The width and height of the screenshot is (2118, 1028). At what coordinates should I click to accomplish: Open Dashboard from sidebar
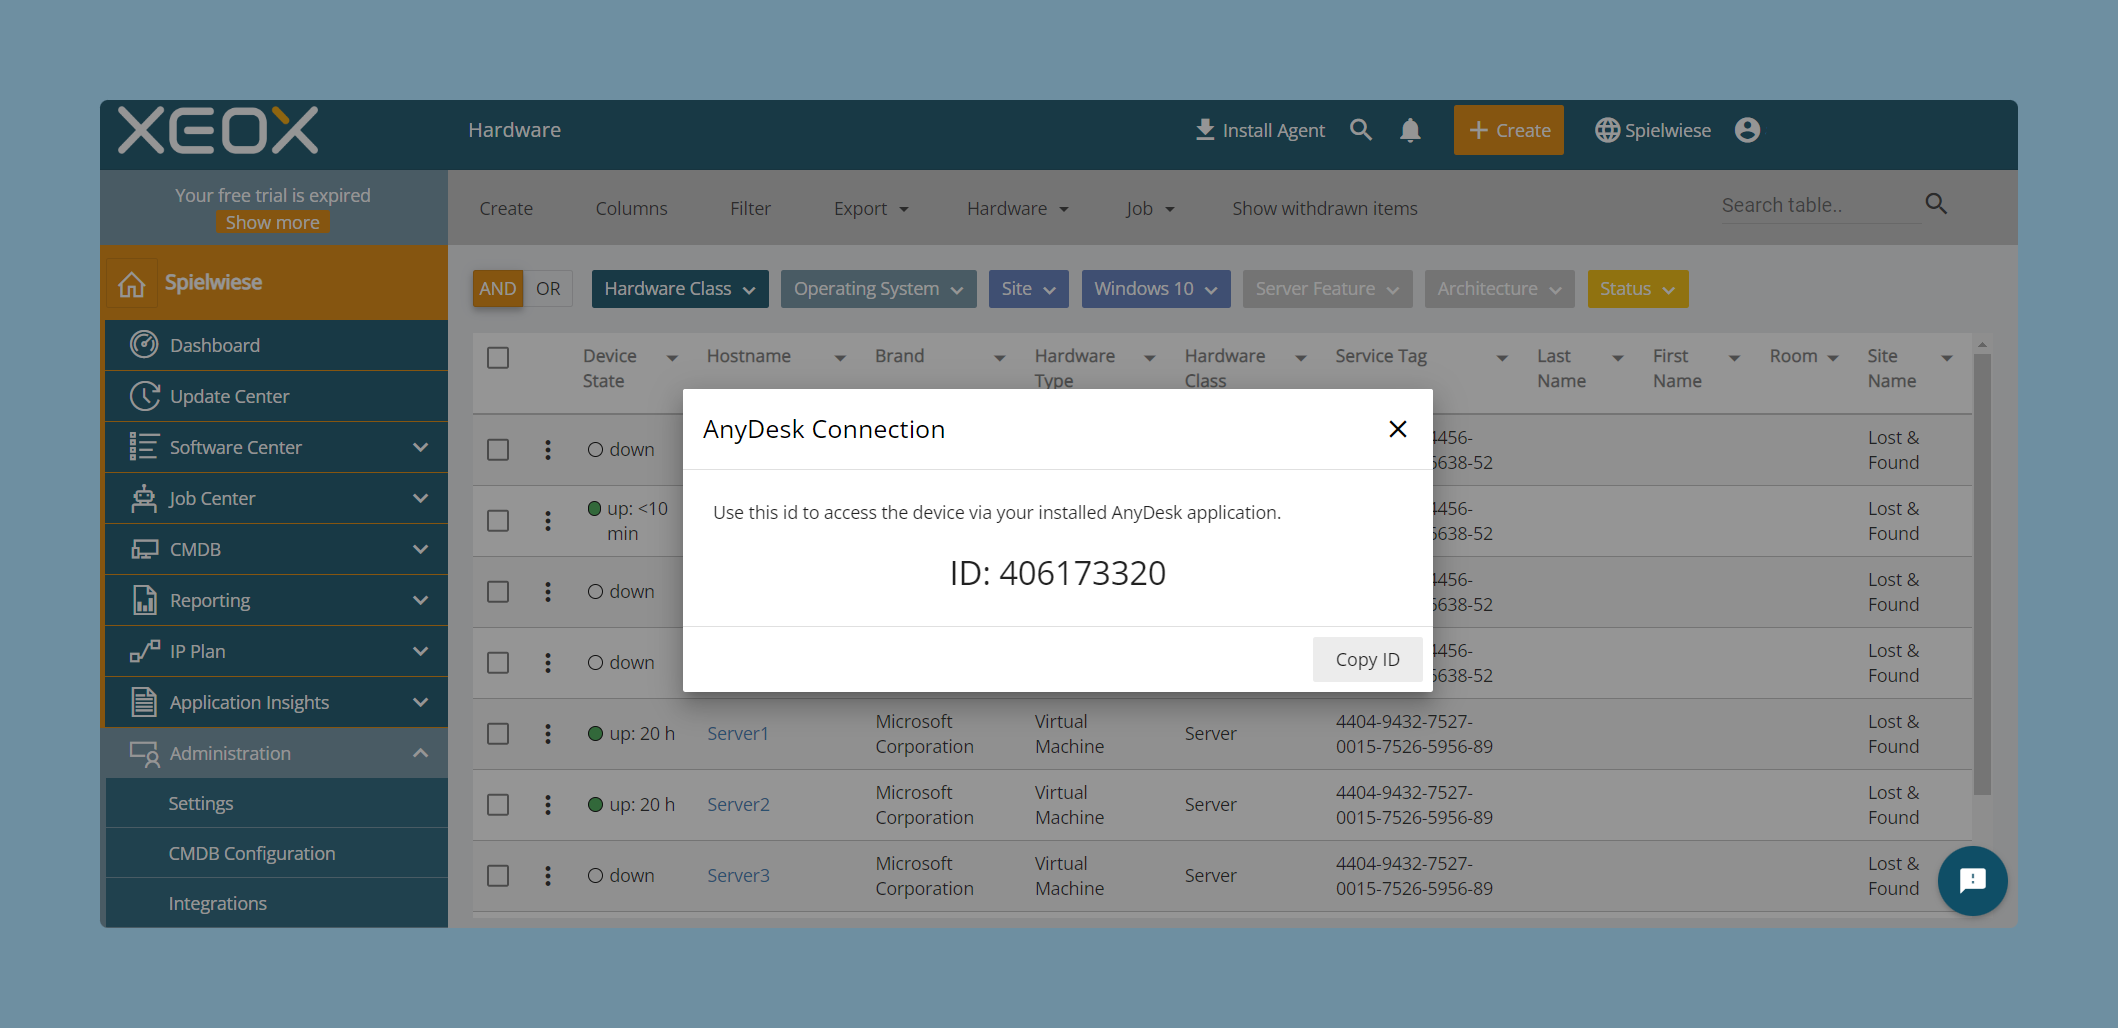point(277,345)
